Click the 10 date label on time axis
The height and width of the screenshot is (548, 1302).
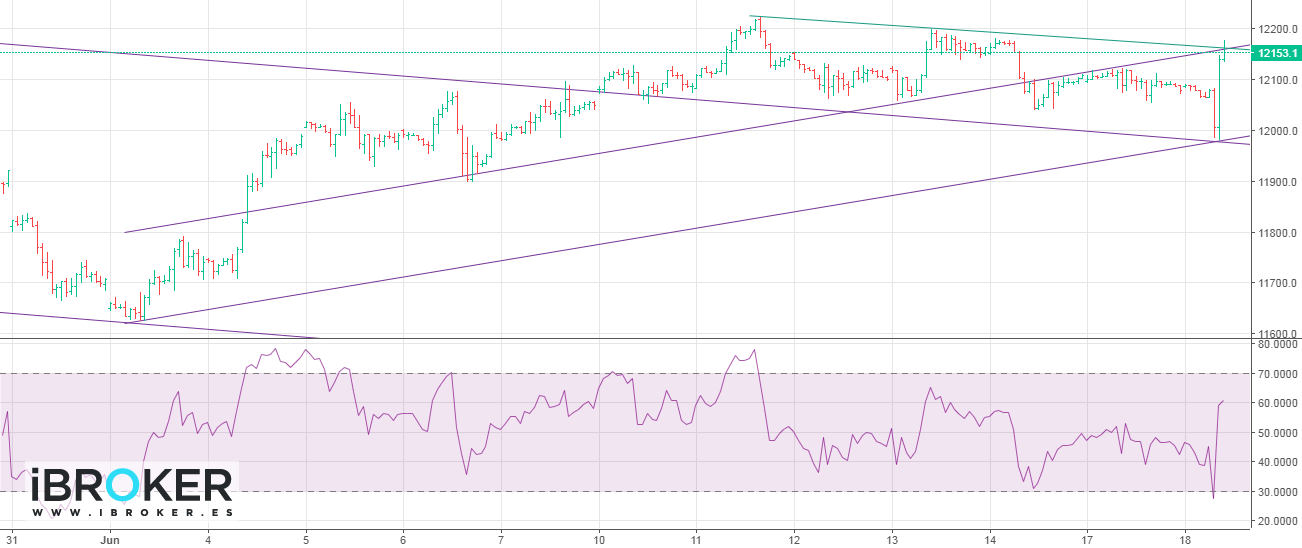(x=599, y=538)
